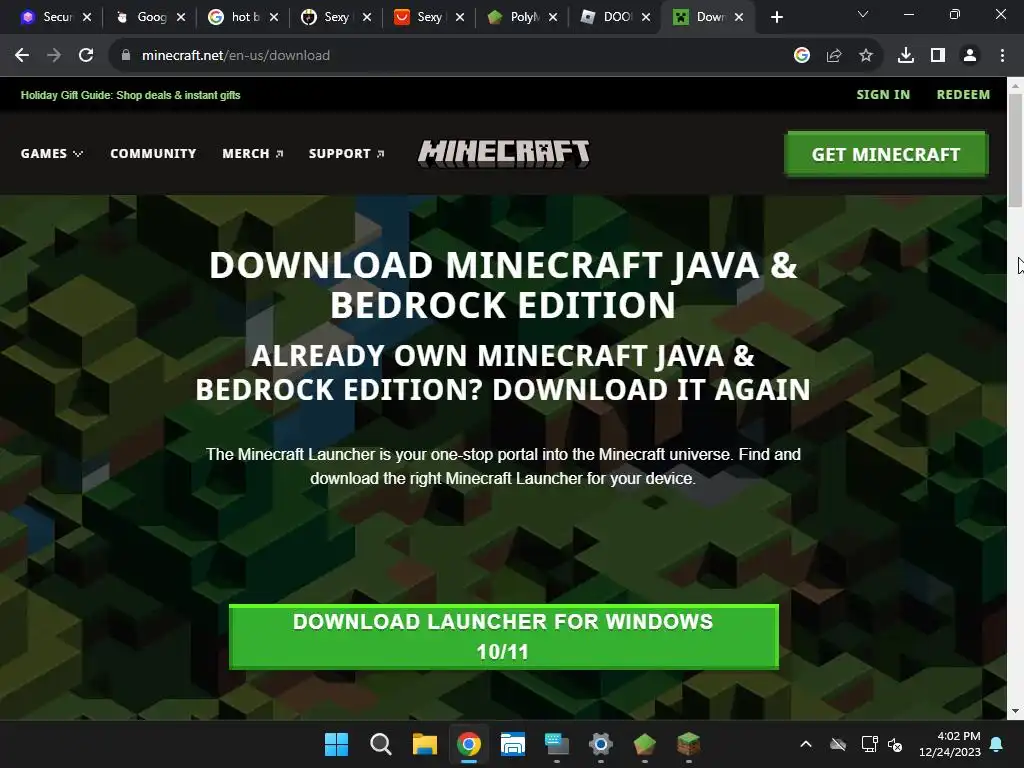1024x768 pixels.
Task: Toggle Chrome side panel
Action: tap(938, 56)
